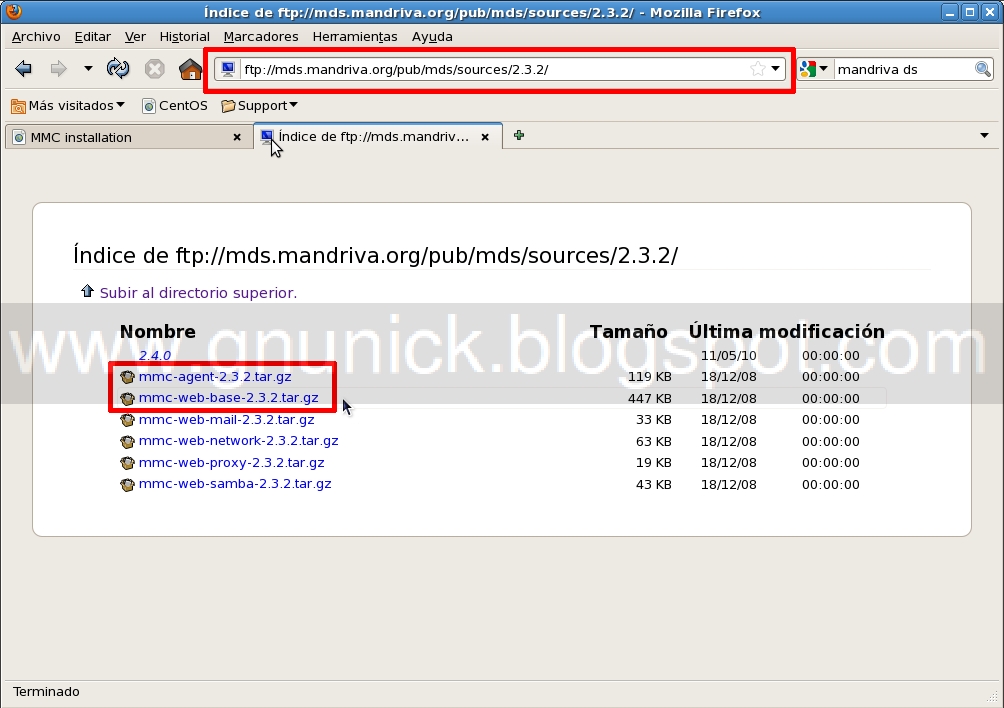Go back with the Back arrow

(x=23, y=68)
